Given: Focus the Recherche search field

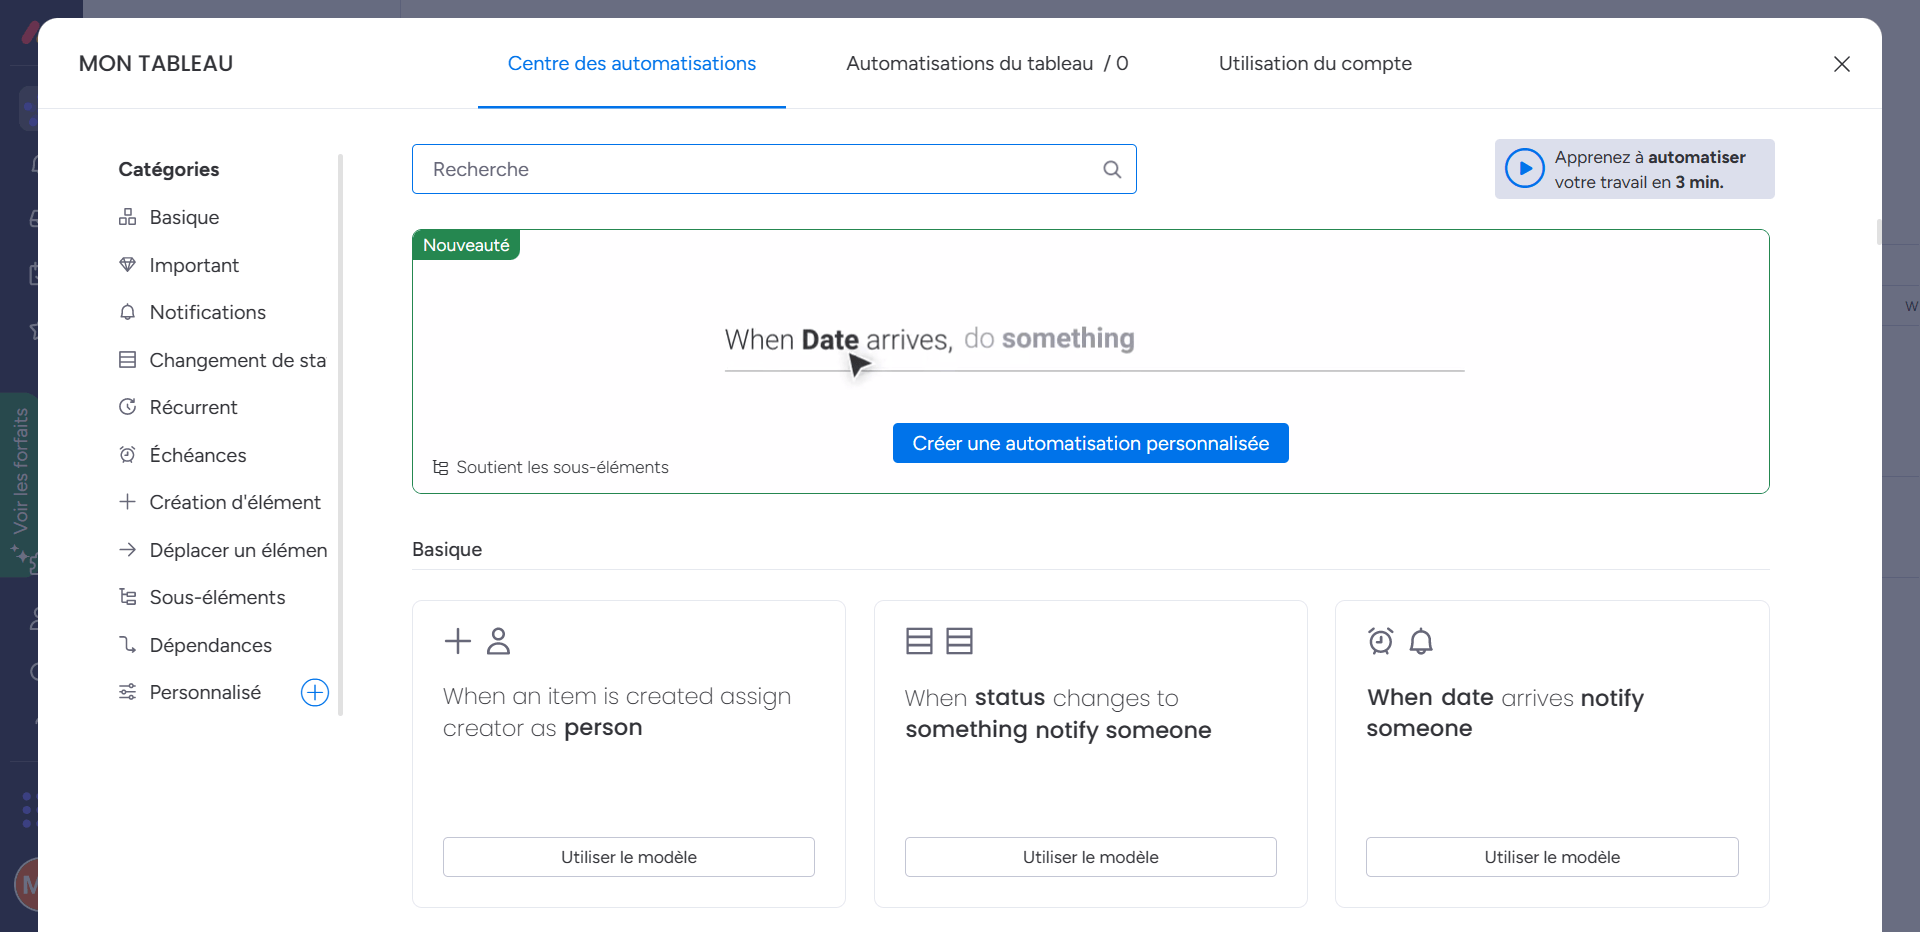Looking at the screenshot, I should [760, 169].
